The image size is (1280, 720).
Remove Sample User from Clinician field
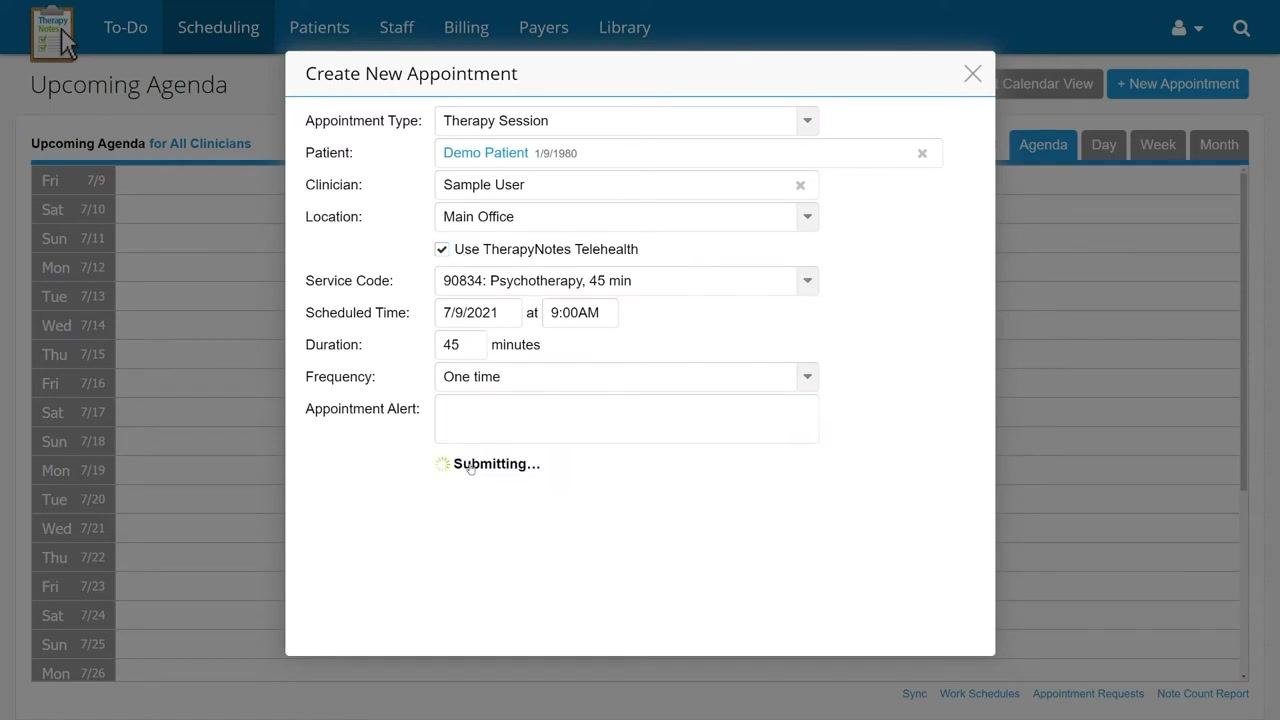[800, 185]
